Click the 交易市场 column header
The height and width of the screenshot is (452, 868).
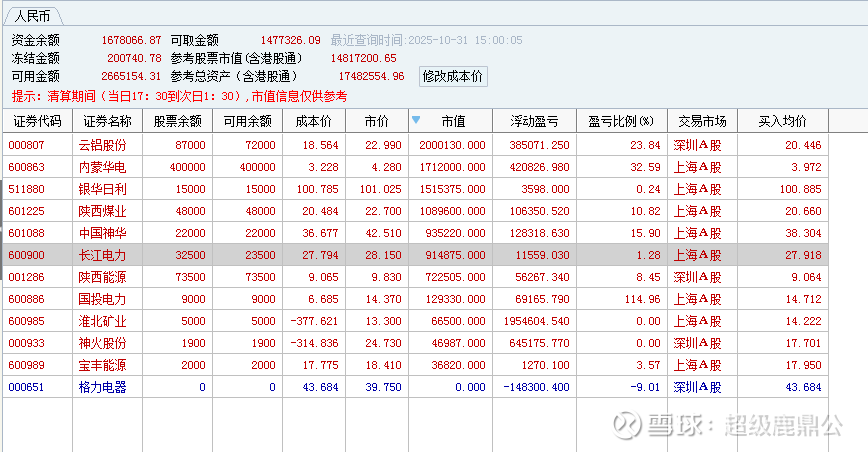point(701,122)
